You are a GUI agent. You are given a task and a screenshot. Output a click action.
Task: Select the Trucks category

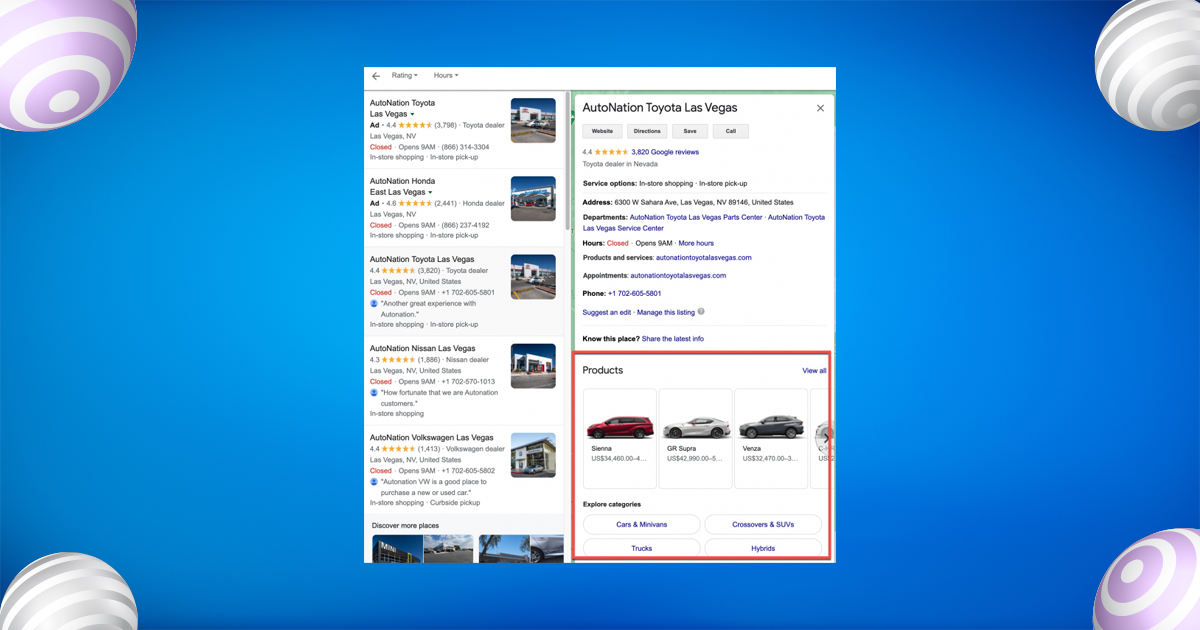point(642,548)
